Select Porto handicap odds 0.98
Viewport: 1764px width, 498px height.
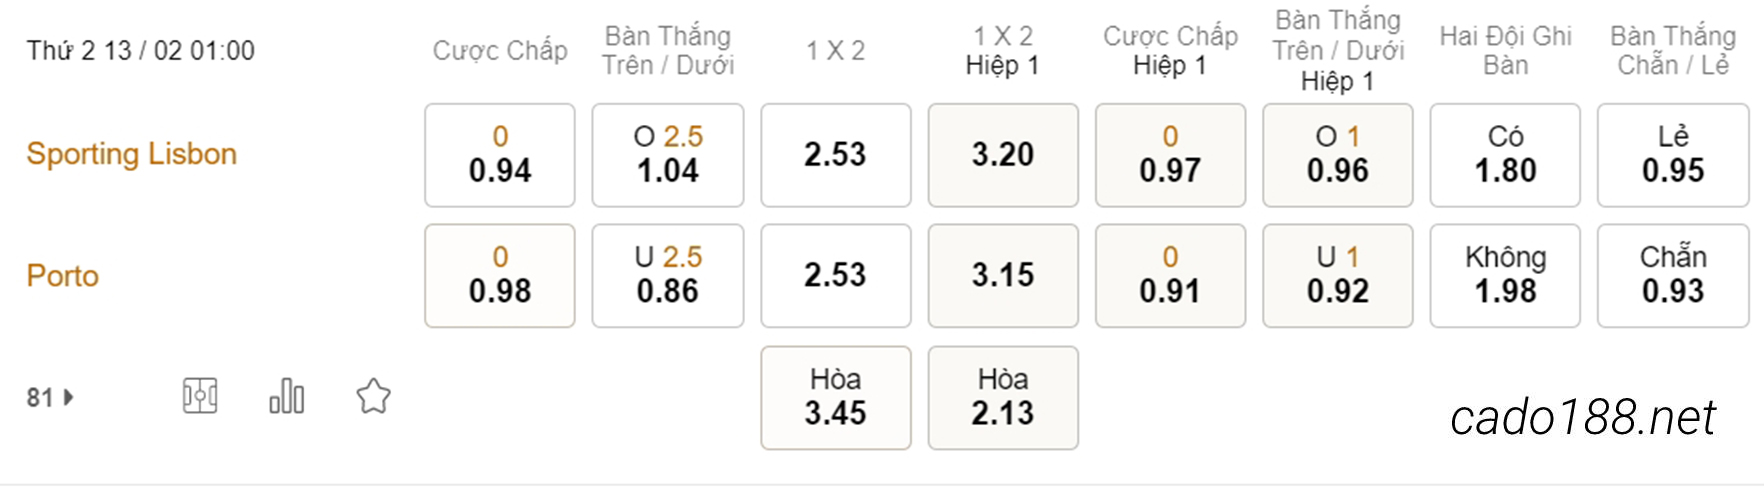point(500,275)
